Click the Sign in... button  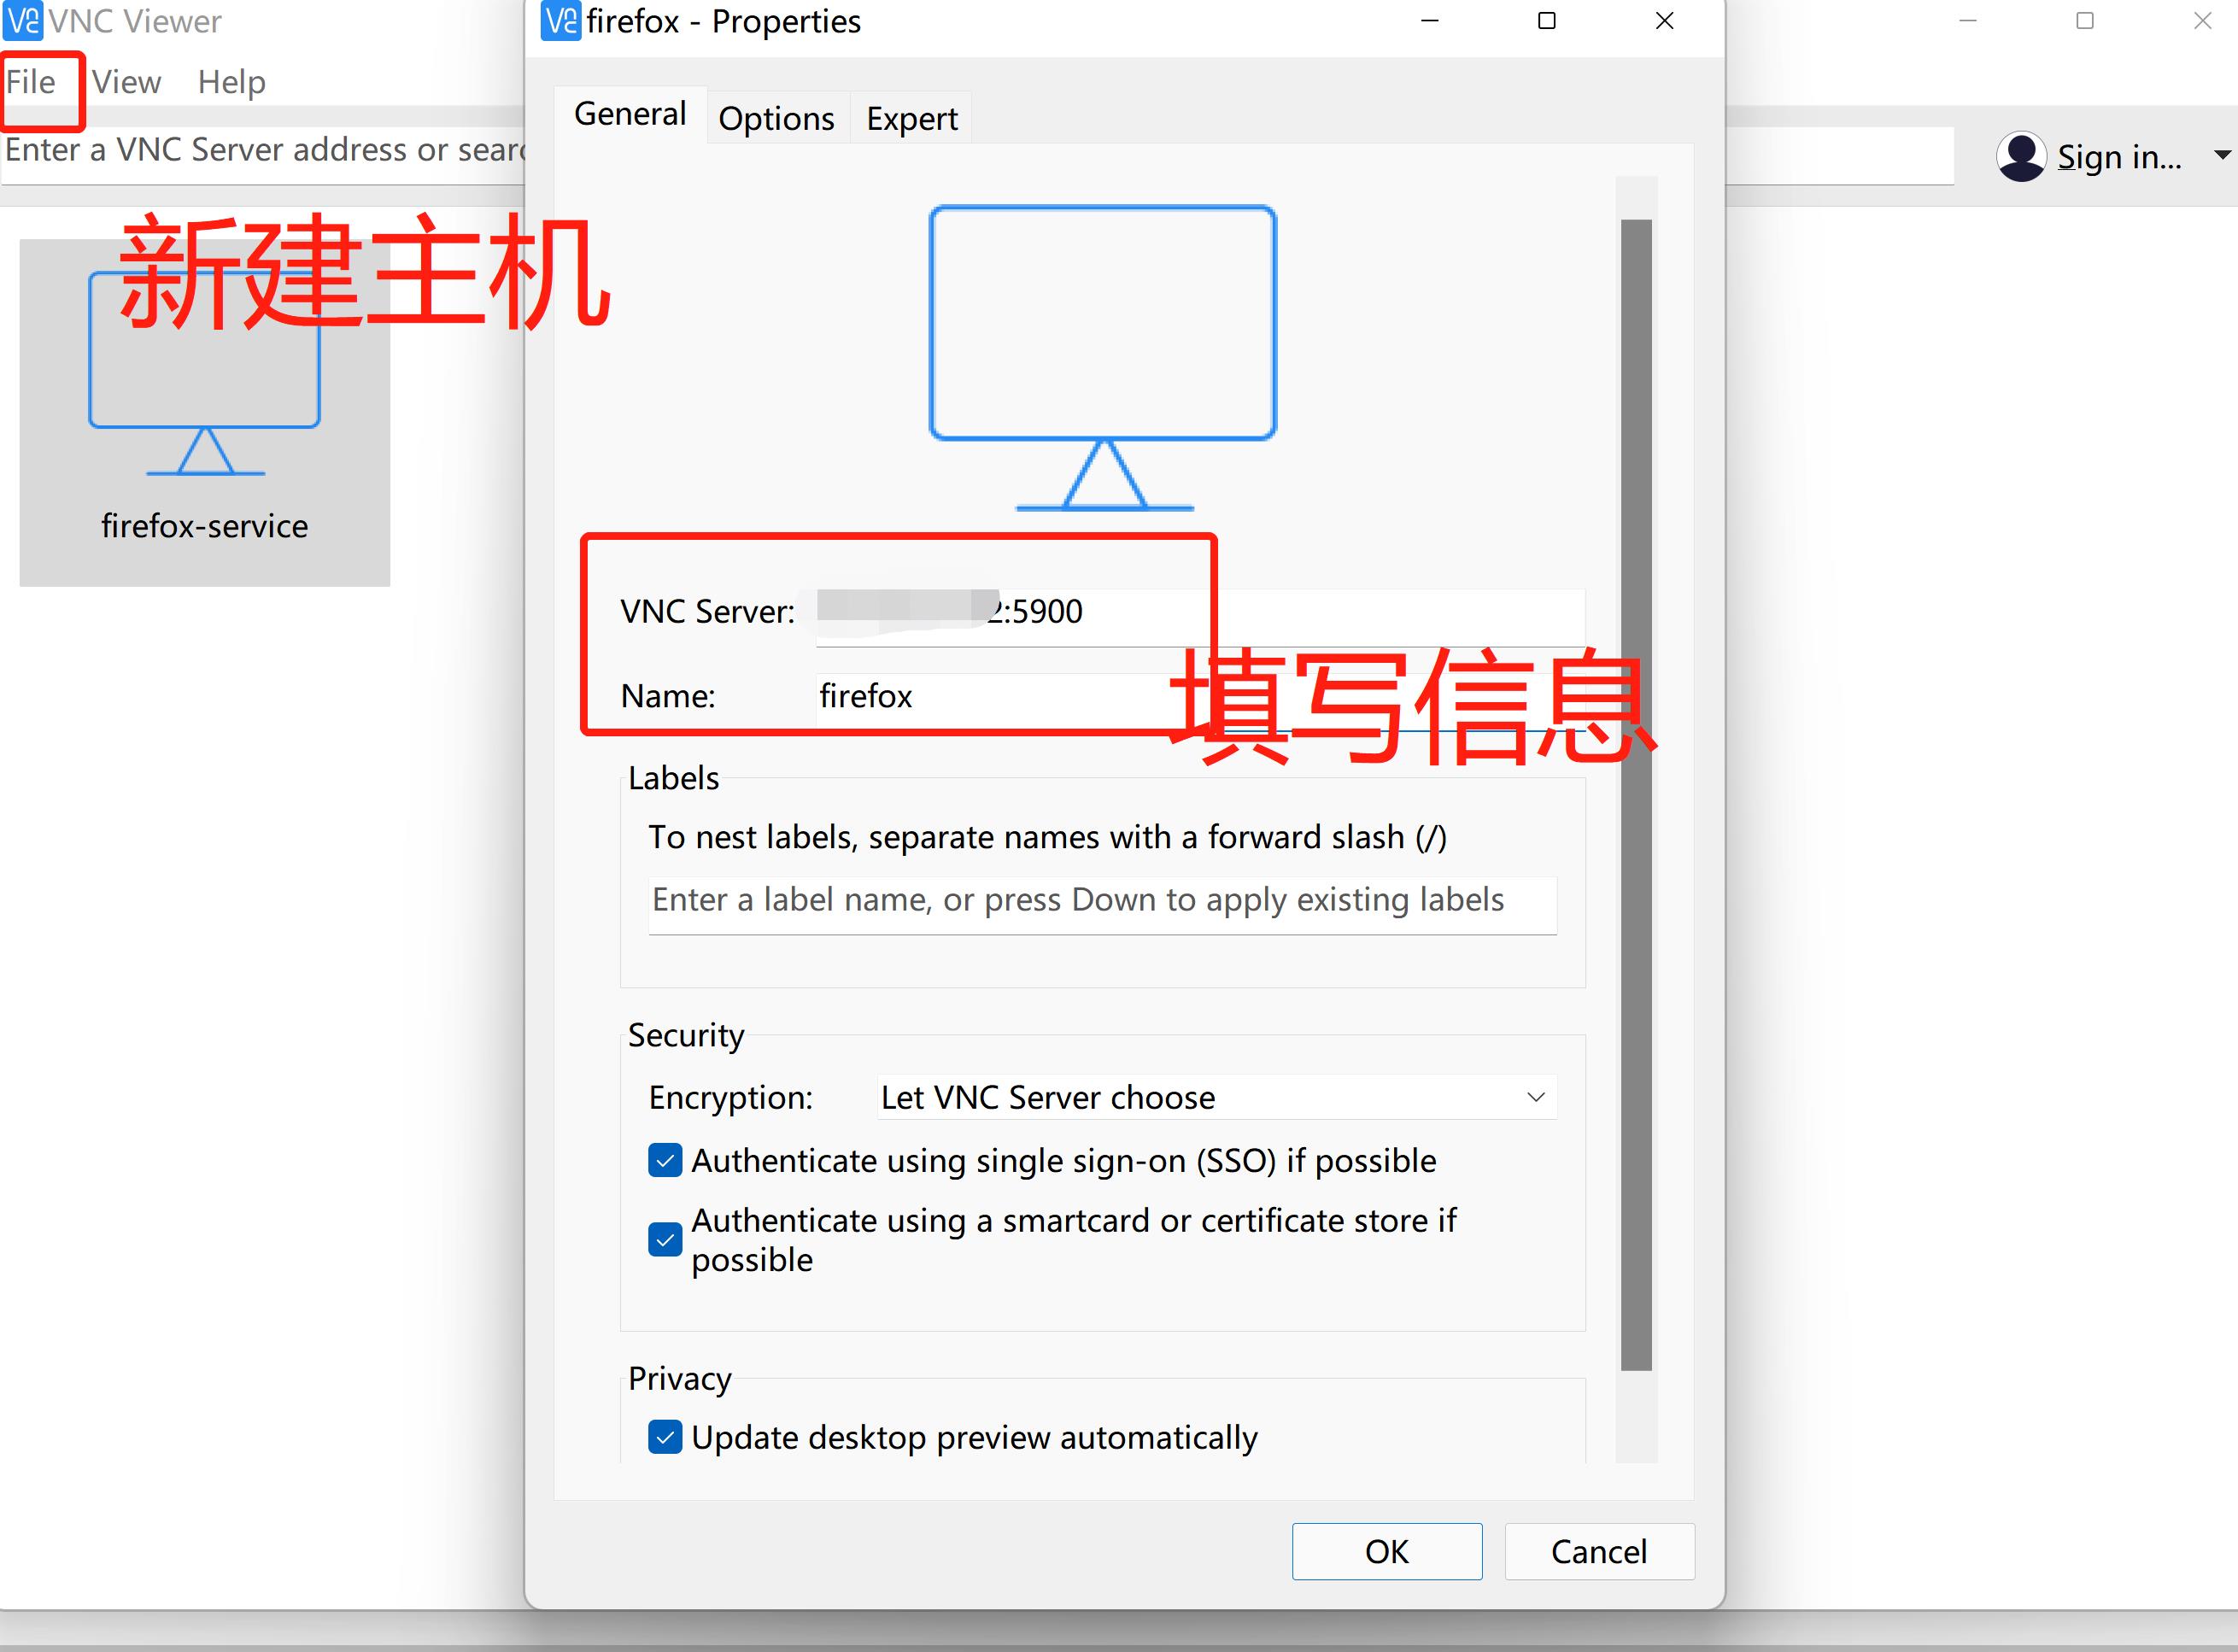click(x=2118, y=157)
